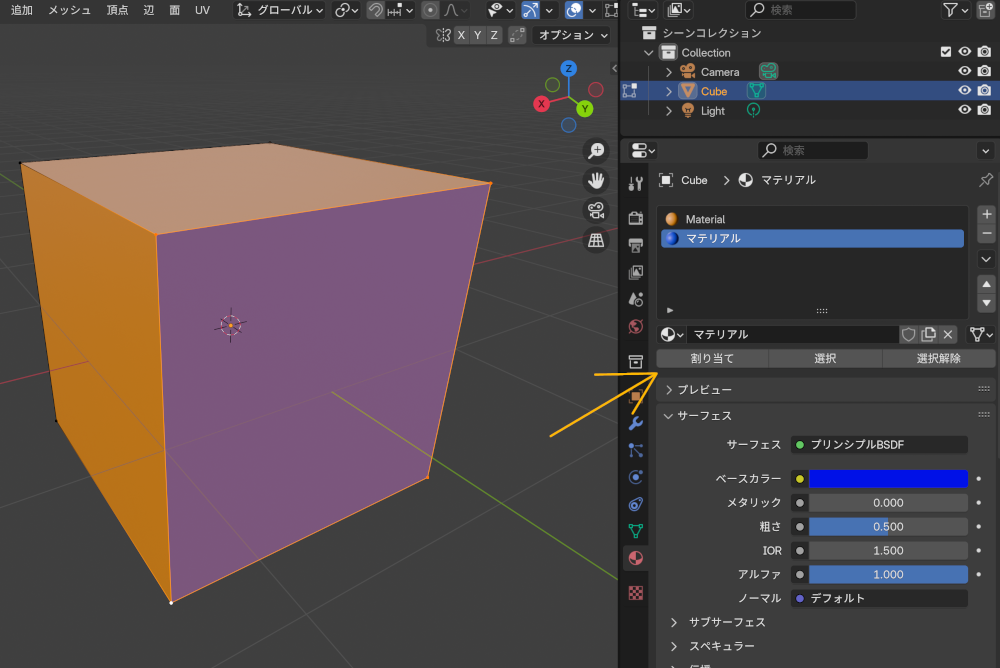Image resolution: width=1000 pixels, height=668 pixels.
Task: Hide the Cube in the viewport
Action: [964, 91]
